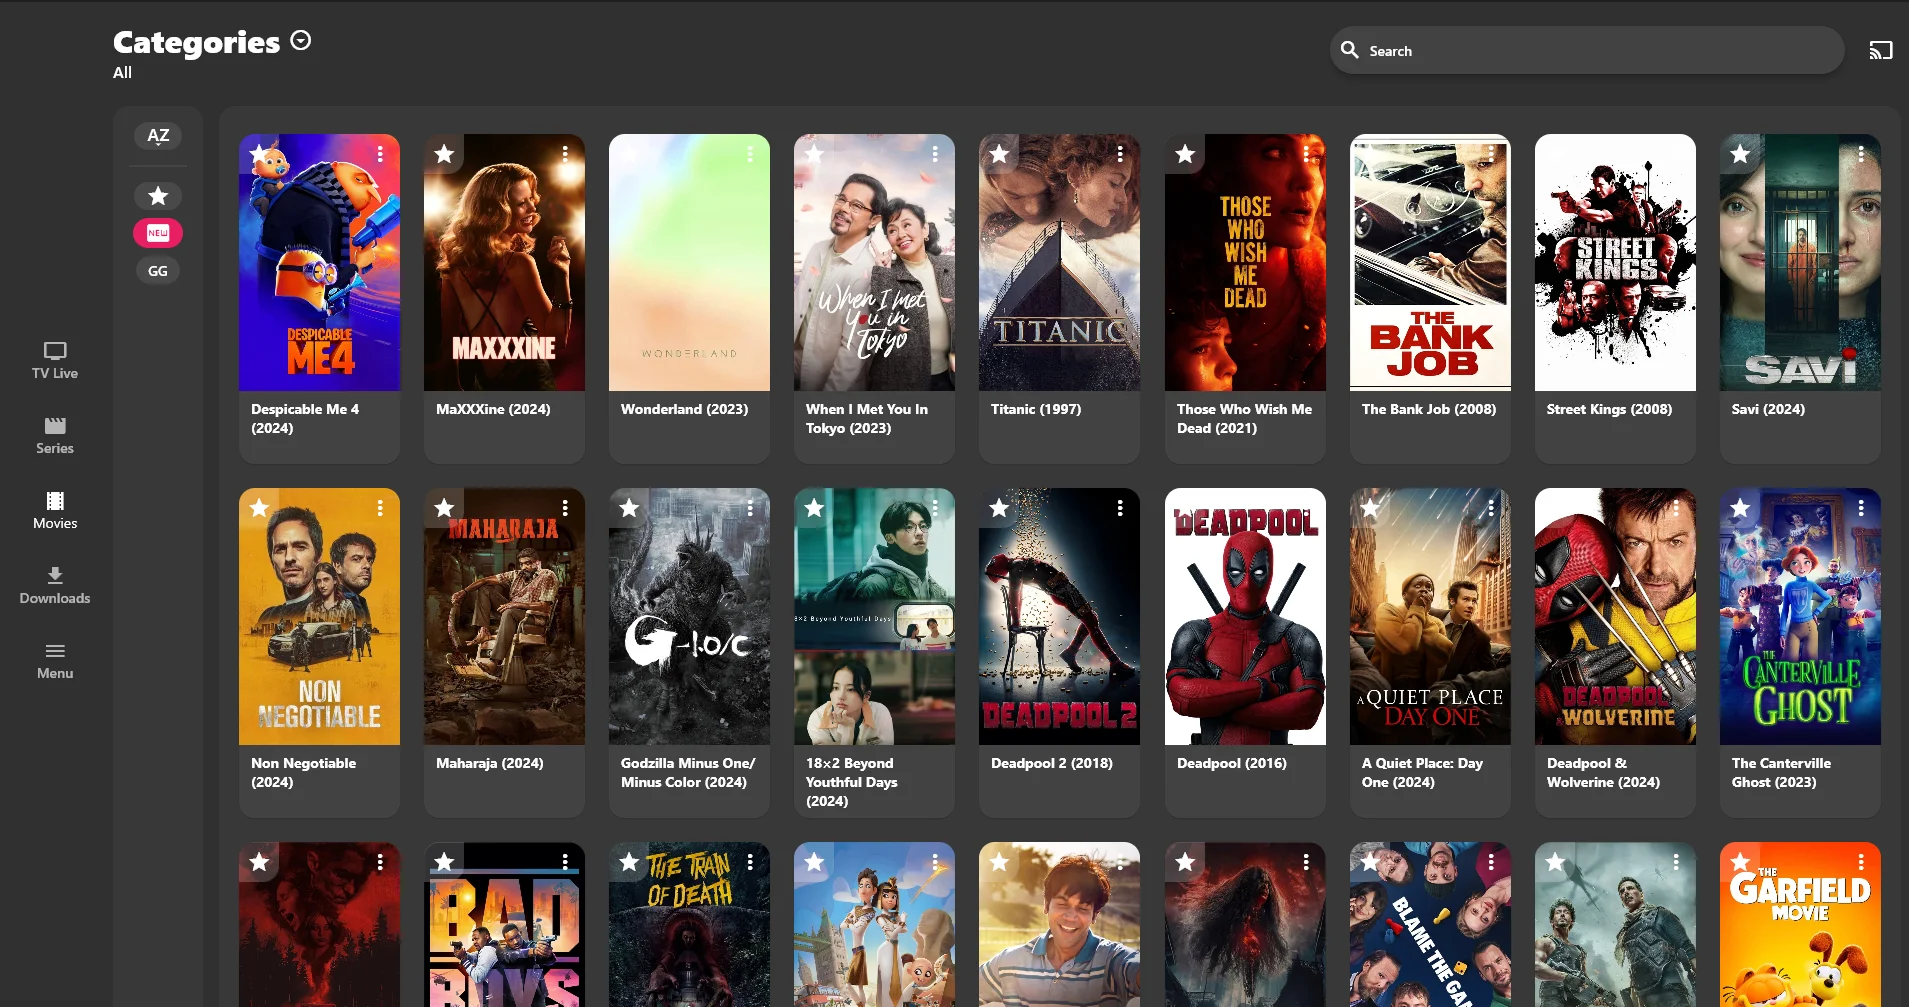Open options menu on MaXXXine card
The height and width of the screenshot is (1007, 1909).
565,154
